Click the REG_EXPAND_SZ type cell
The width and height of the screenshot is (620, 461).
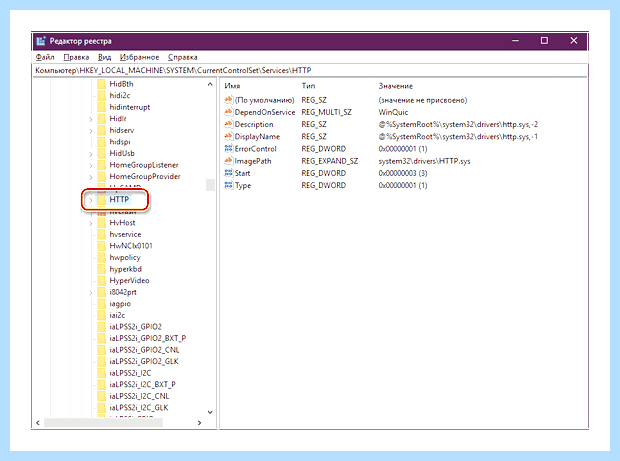coord(329,161)
